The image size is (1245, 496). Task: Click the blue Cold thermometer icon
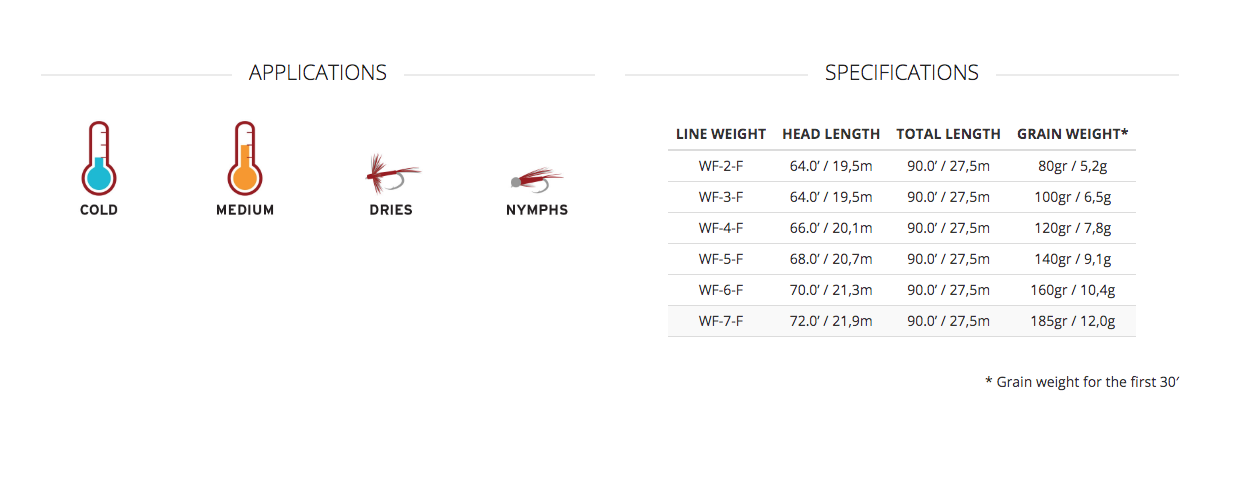point(99,159)
